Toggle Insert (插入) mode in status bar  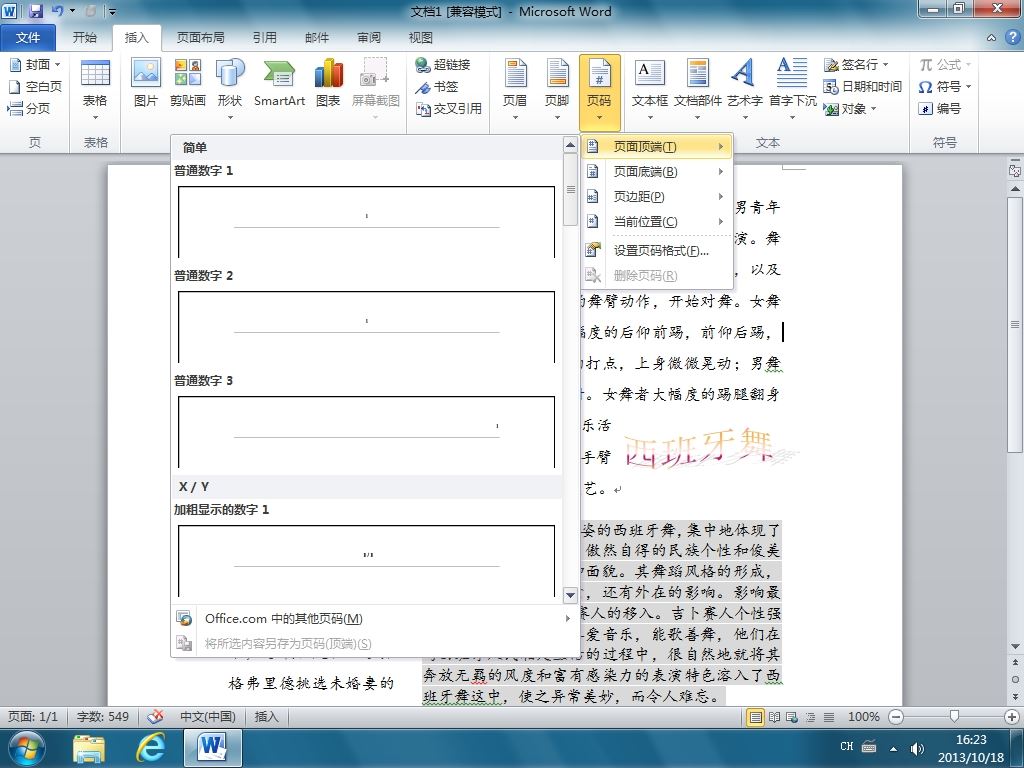point(266,716)
